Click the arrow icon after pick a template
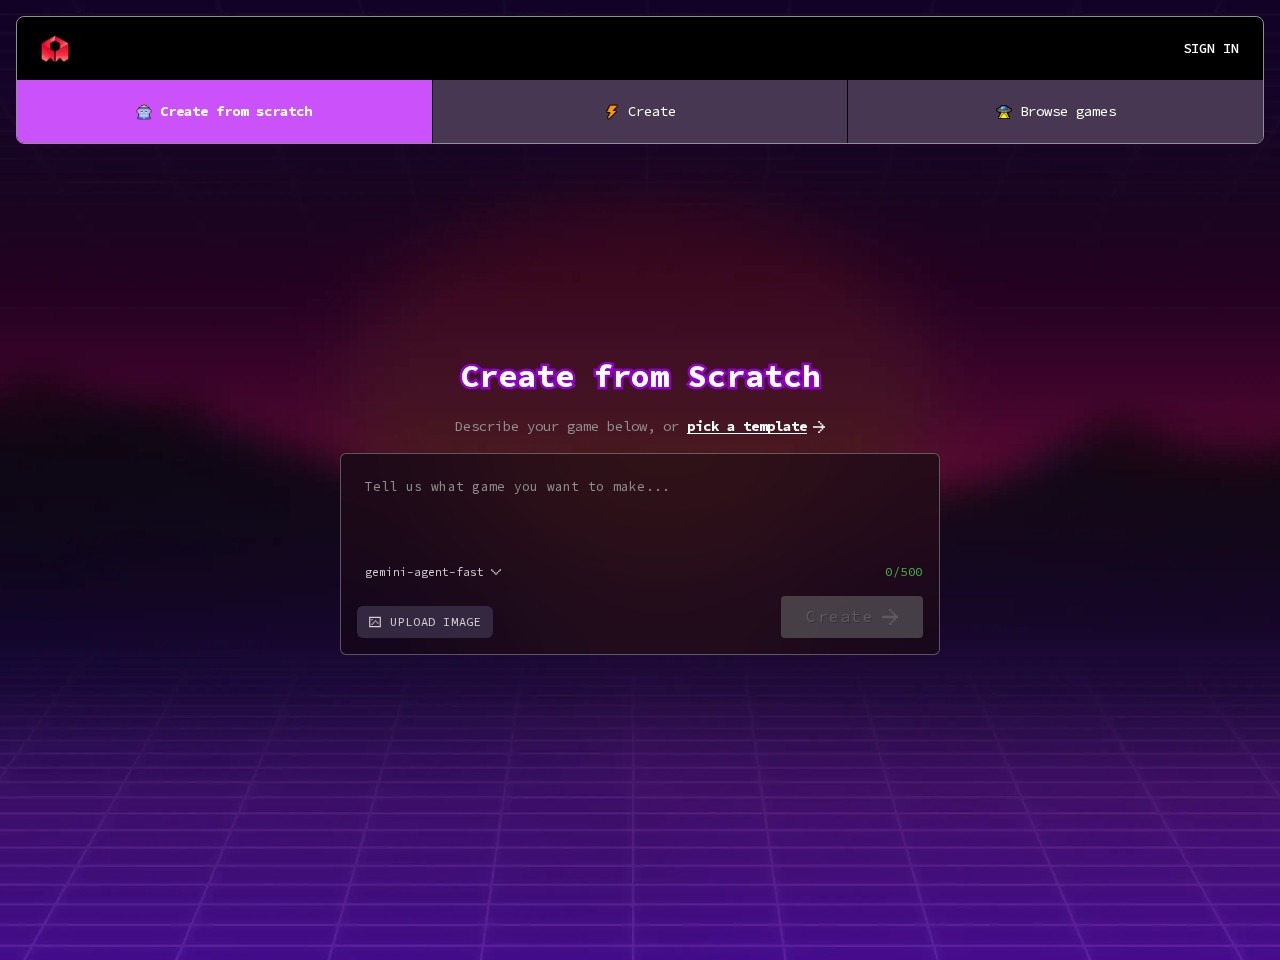Viewport: 1280px width, 960px height. coord(819,427)
